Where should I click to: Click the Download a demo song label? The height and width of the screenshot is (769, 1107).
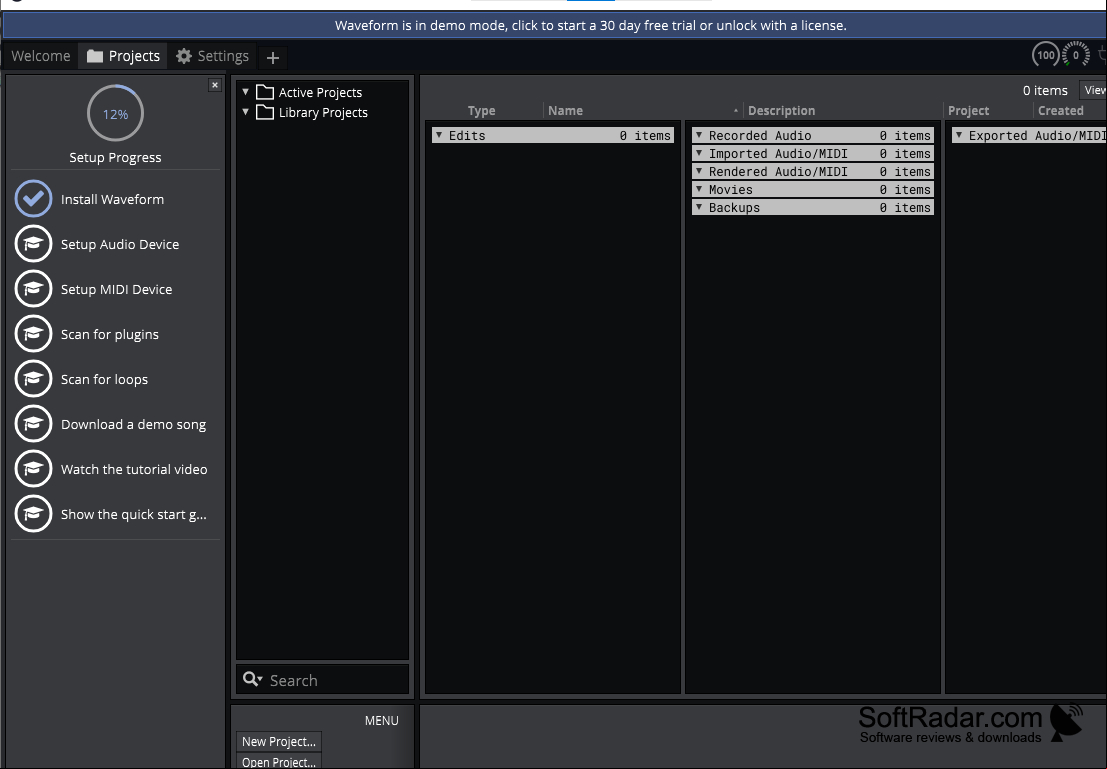[x=133, y=424]
